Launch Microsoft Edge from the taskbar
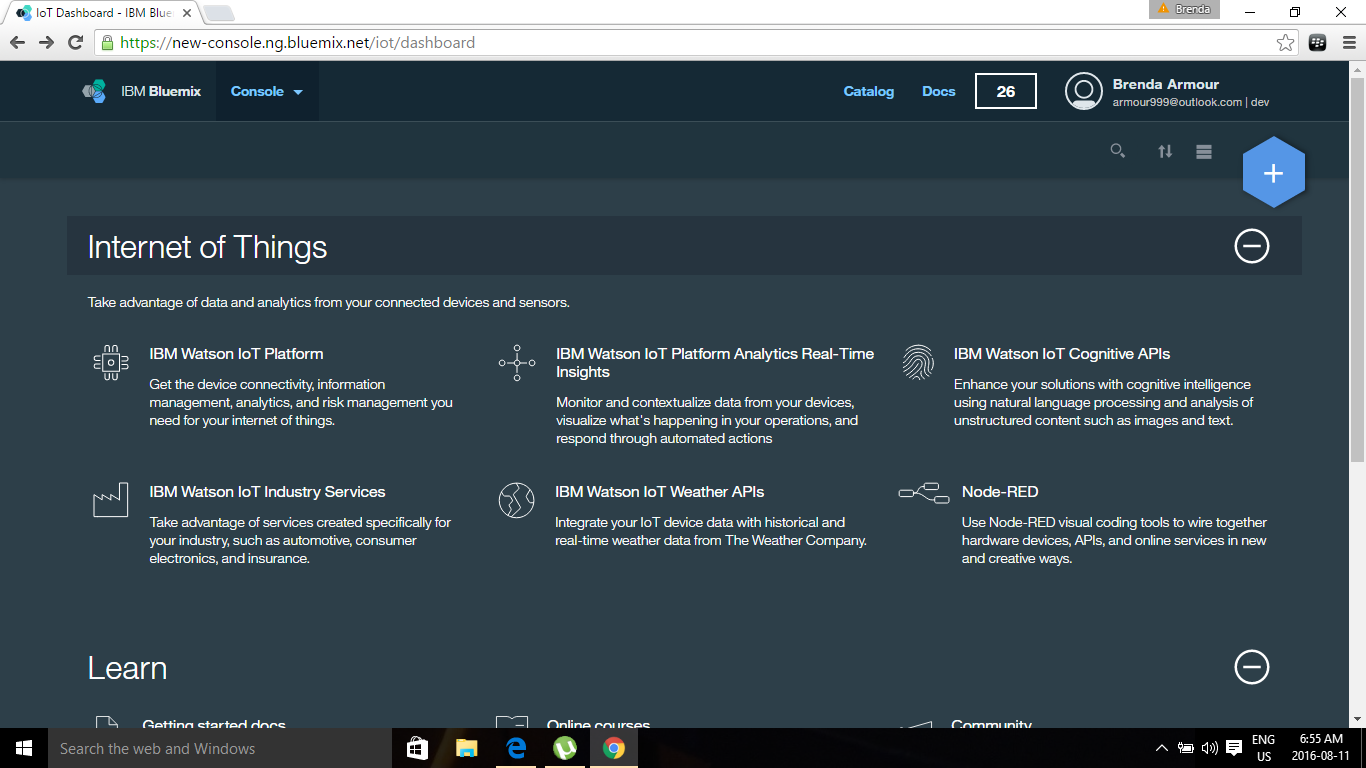The image size is (1366, 768). 516,748
